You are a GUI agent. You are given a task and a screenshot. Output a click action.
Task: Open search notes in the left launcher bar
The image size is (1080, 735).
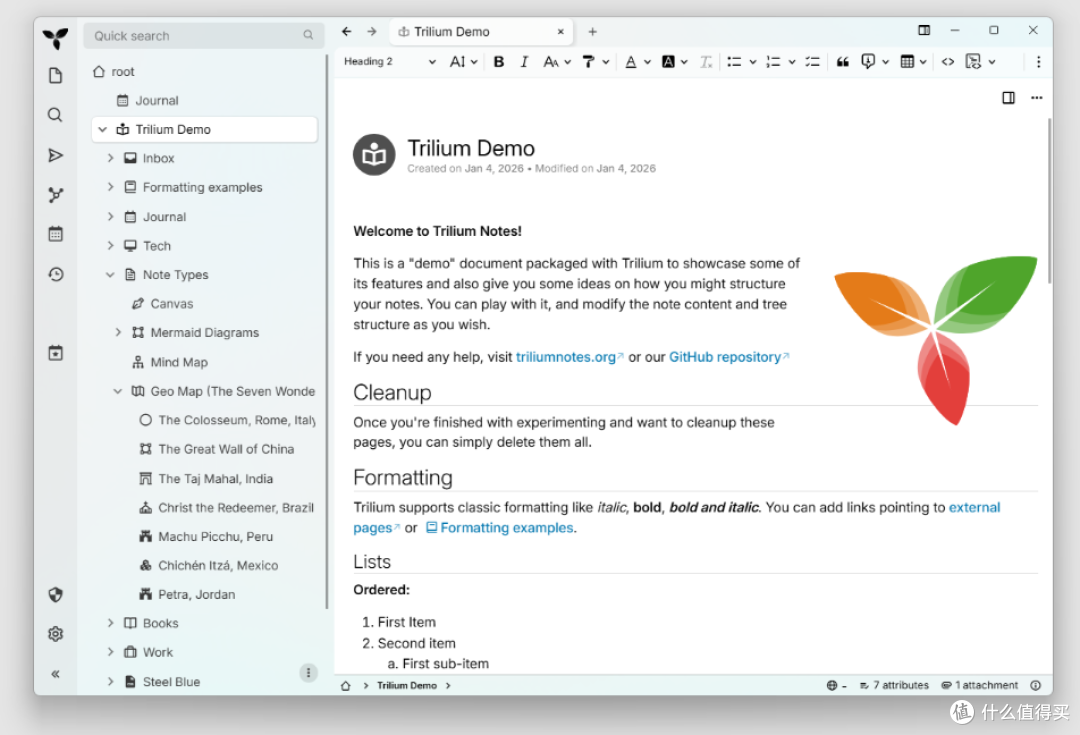point(55,115)
